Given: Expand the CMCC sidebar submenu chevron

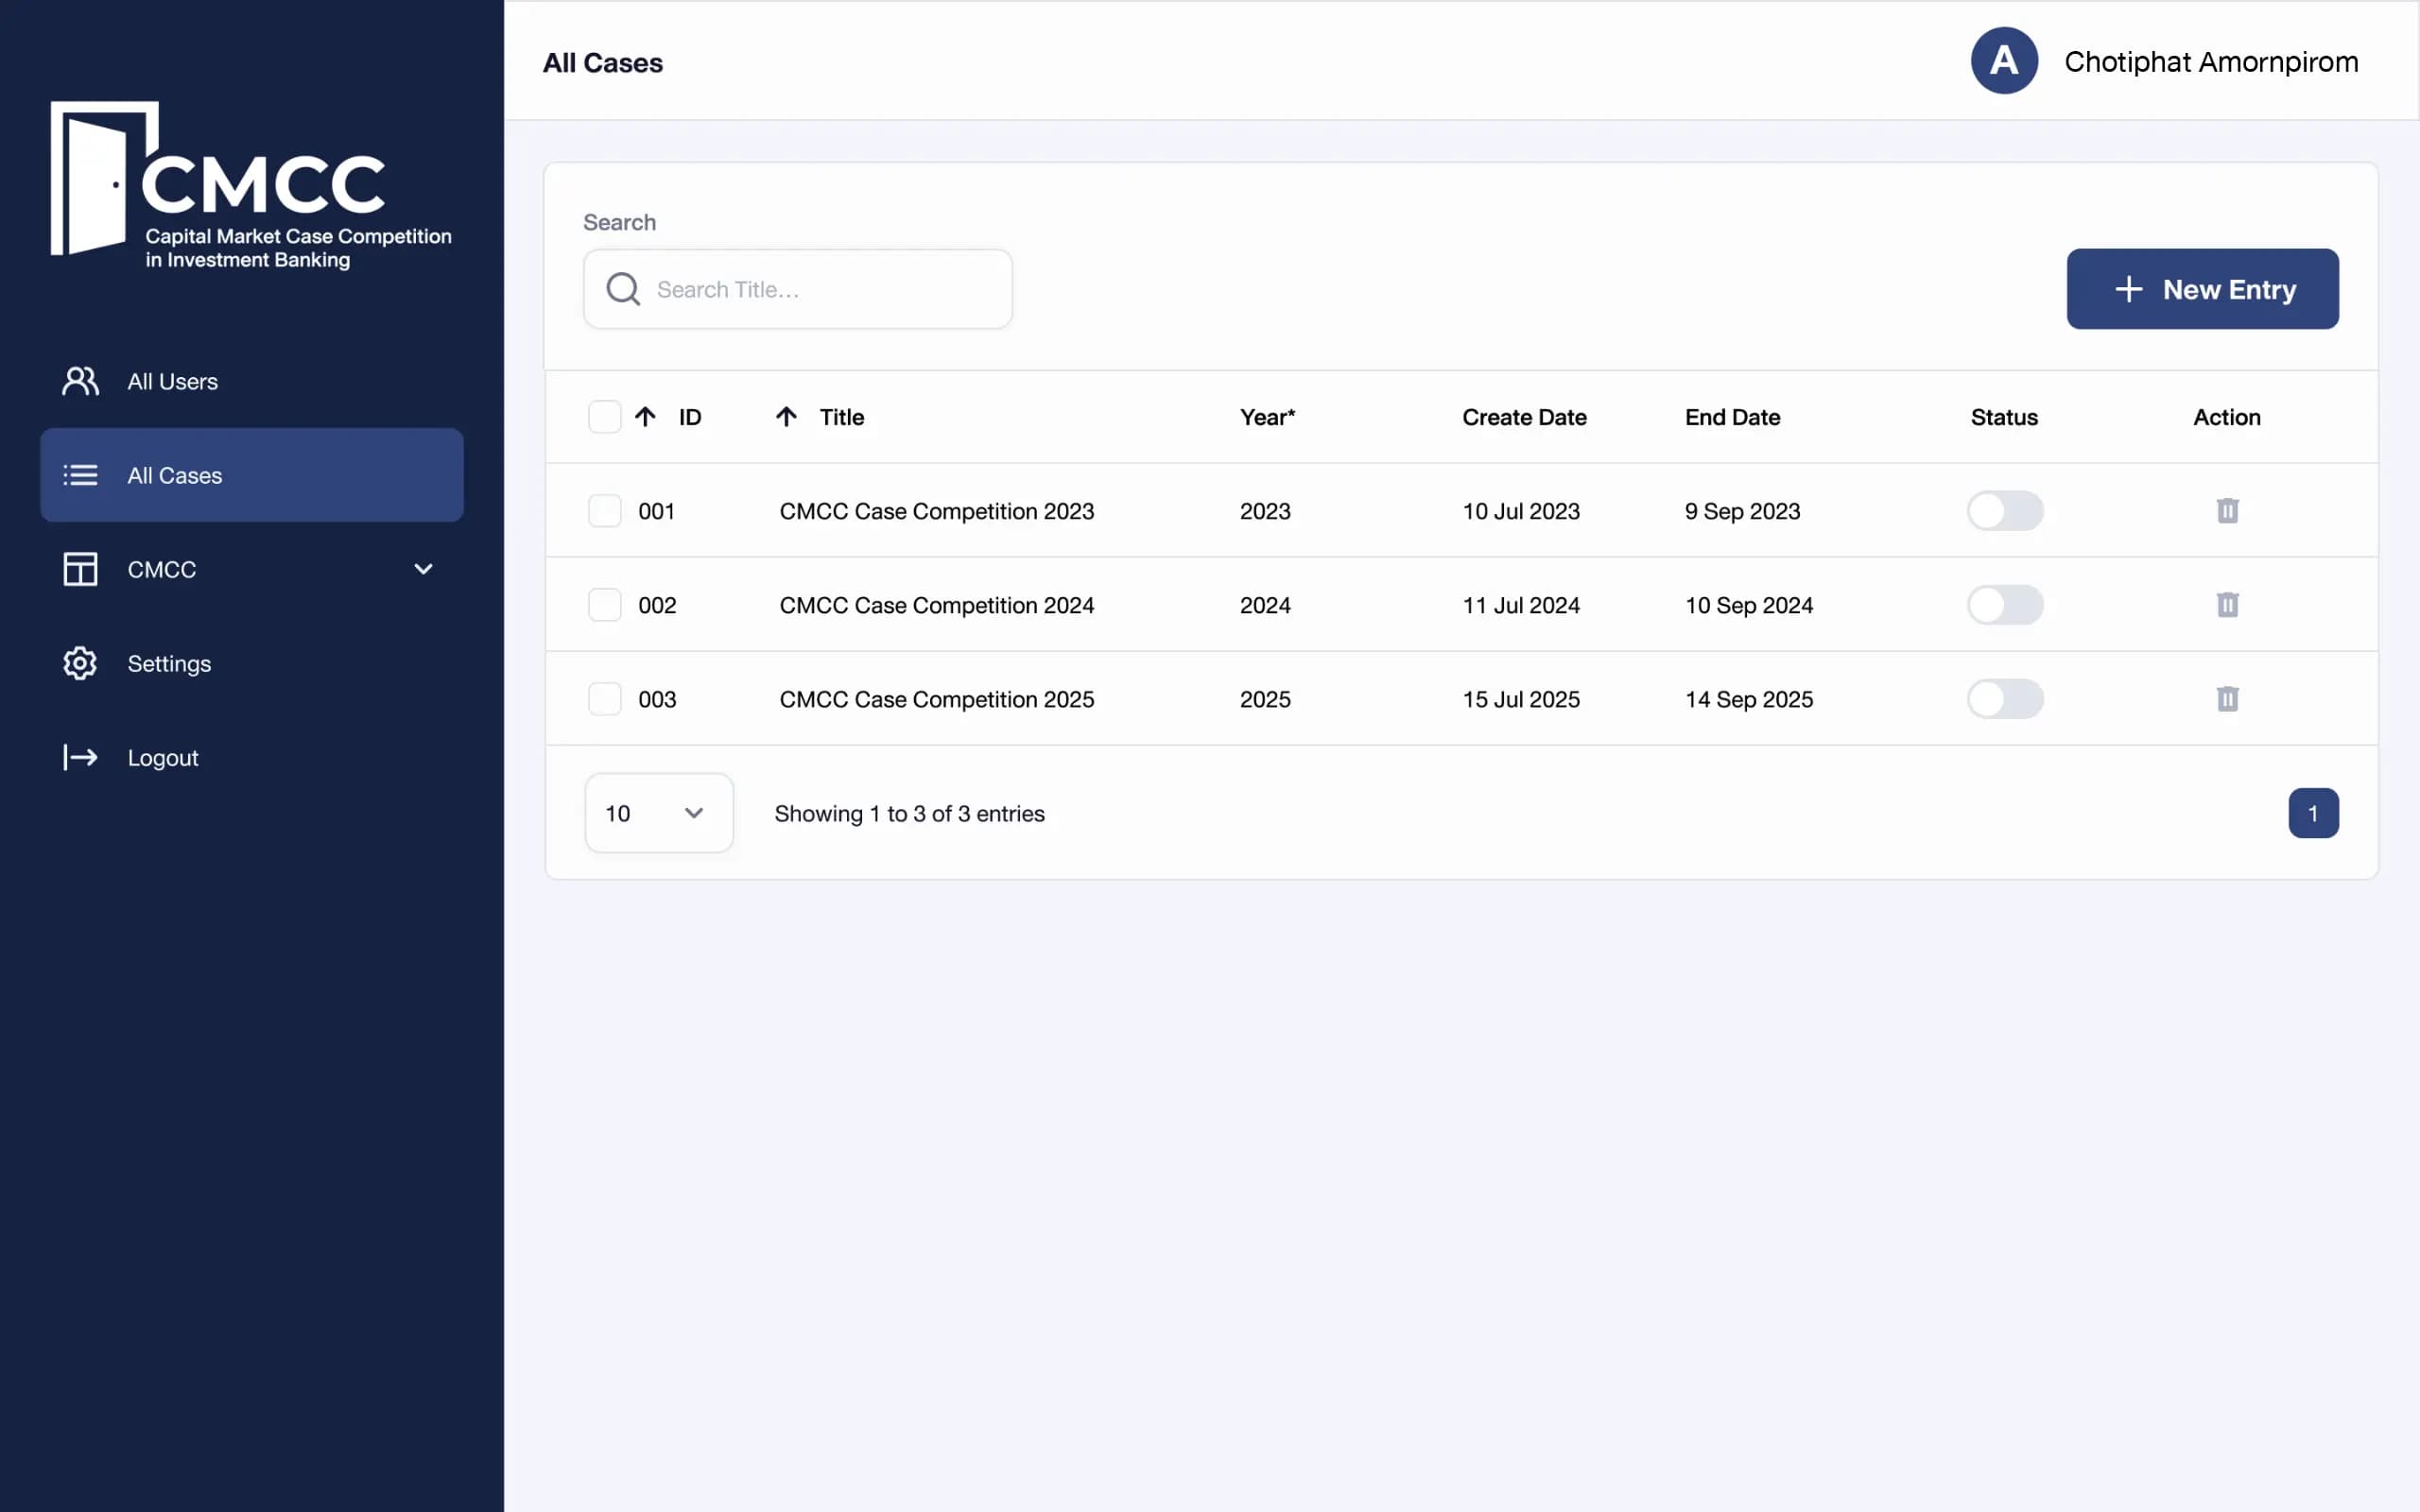Looking at the screenshot, I should pos(423,569).
